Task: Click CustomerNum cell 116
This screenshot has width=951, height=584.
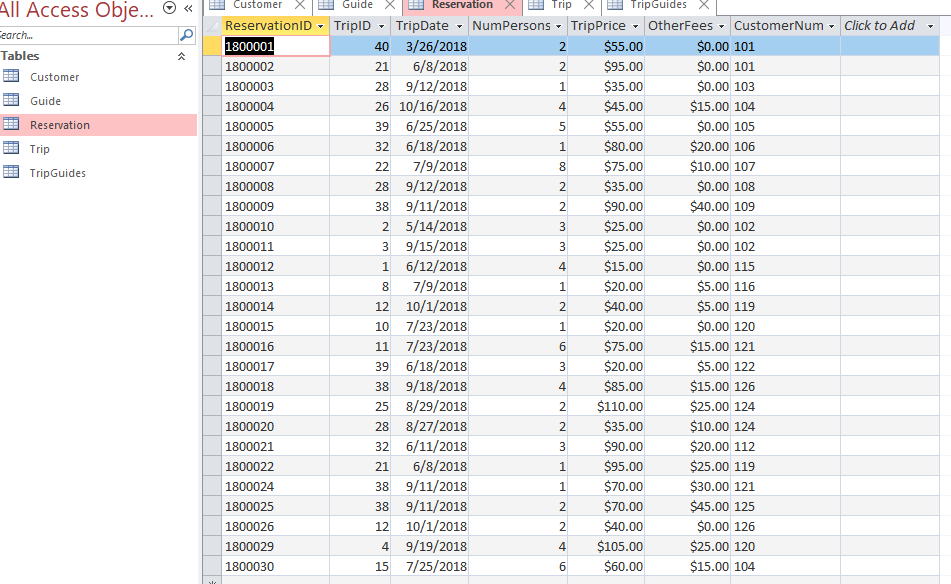Action: [x=785, y=286]
